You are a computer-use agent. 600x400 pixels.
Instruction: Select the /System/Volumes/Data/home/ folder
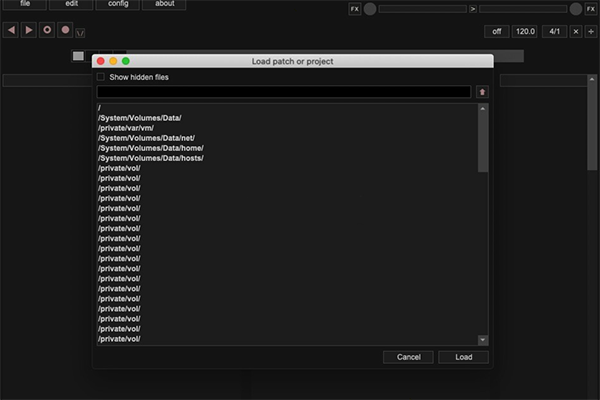151,148
